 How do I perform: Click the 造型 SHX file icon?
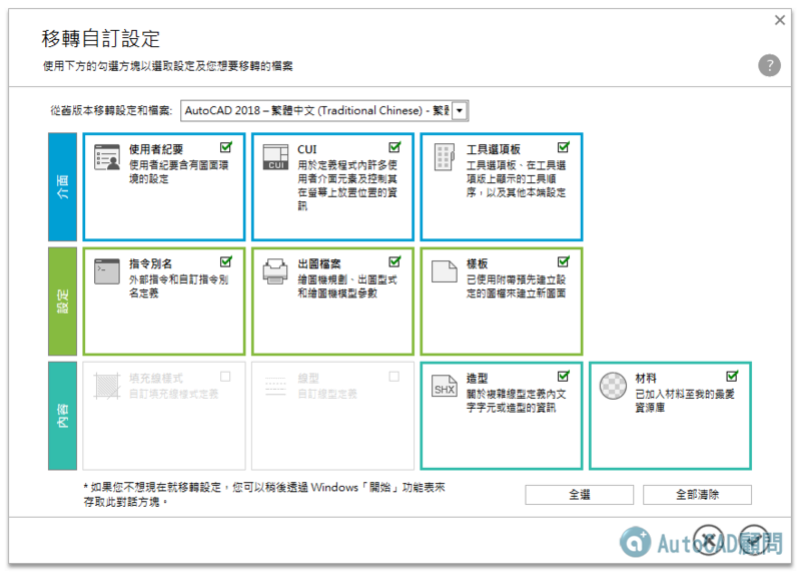(444, 386)
